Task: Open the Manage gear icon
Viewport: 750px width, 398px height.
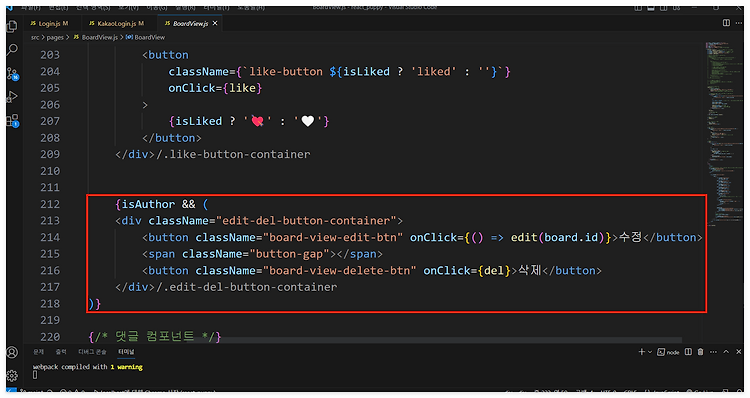Action: coord(12,376)
